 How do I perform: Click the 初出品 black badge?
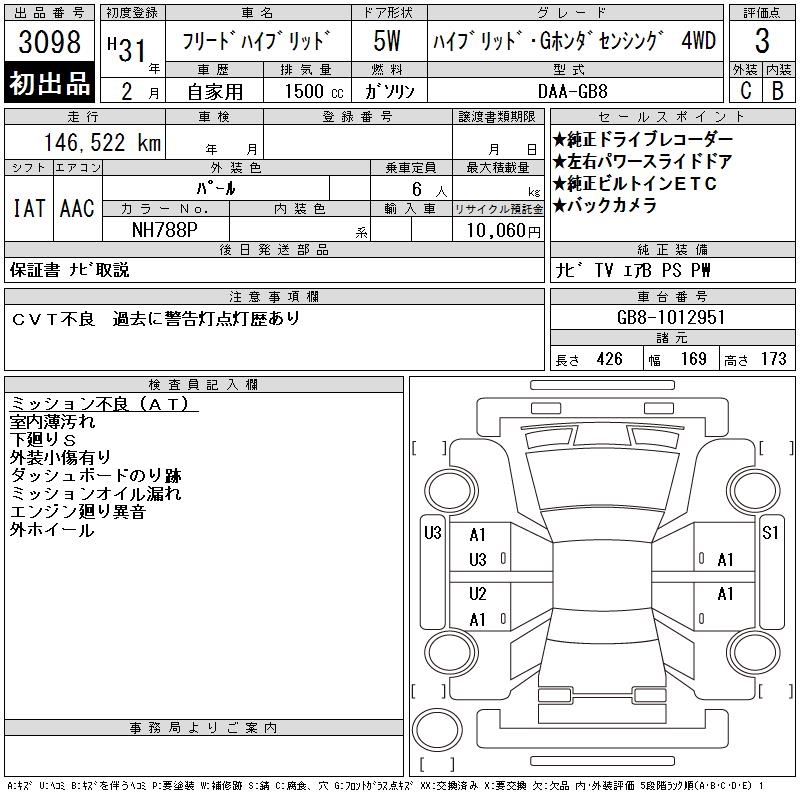50,83
